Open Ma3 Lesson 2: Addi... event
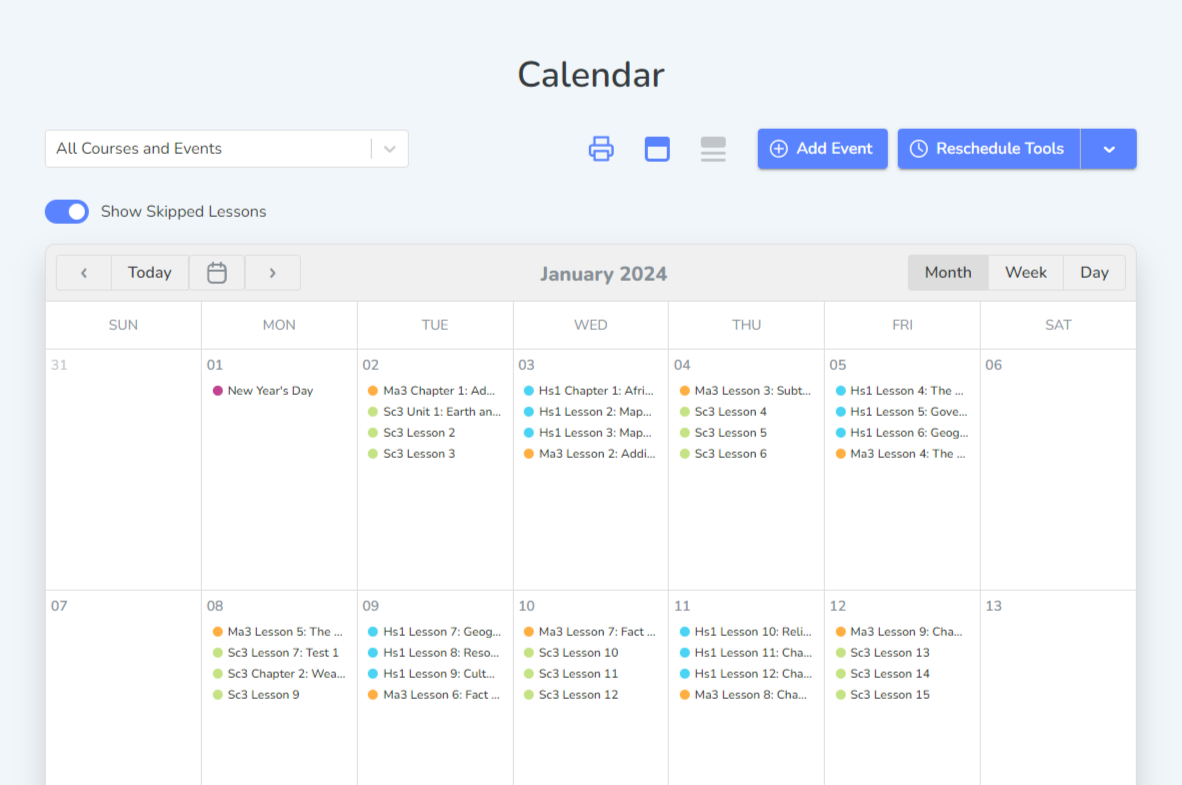The height and width of the screenshot is (785, 1182). click(x=589, y=454)
